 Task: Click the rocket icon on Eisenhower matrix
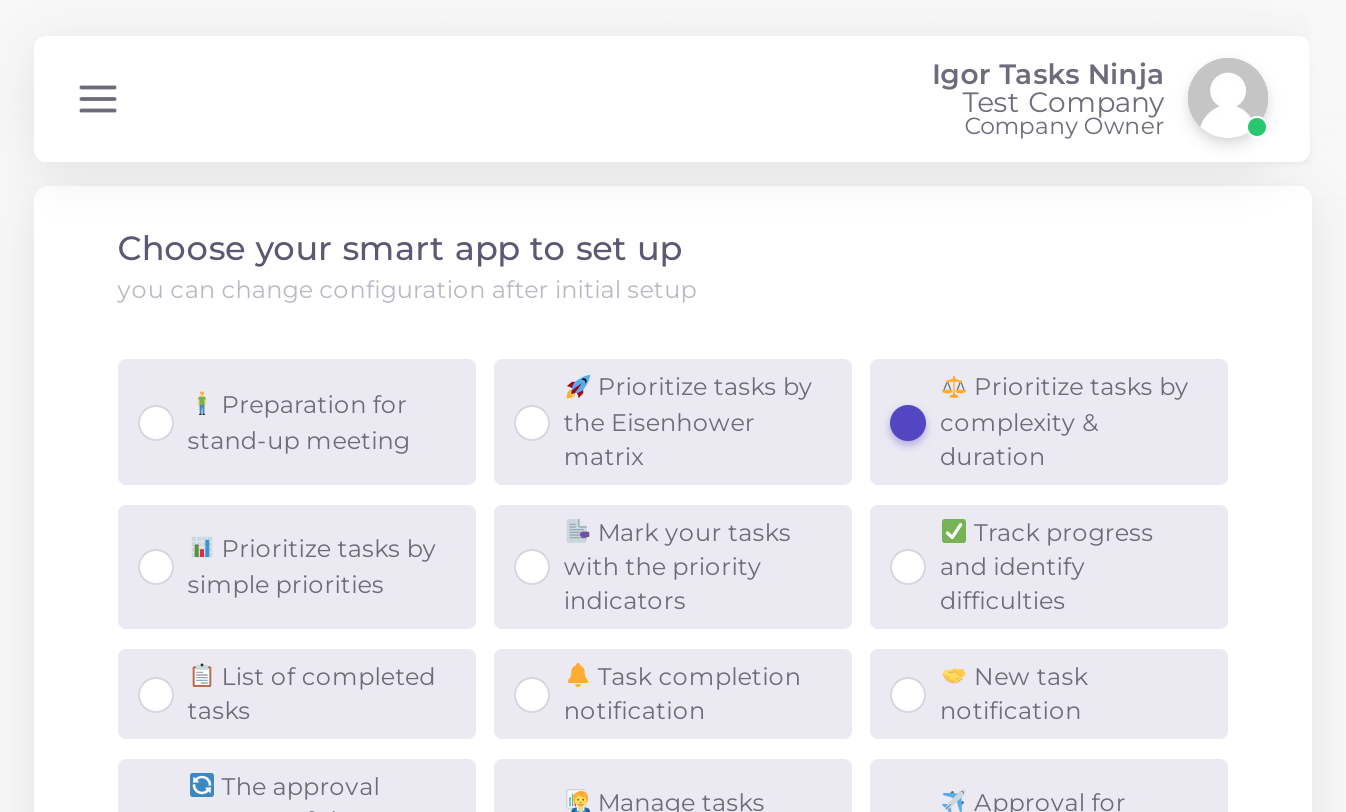[x=577, y=387]
